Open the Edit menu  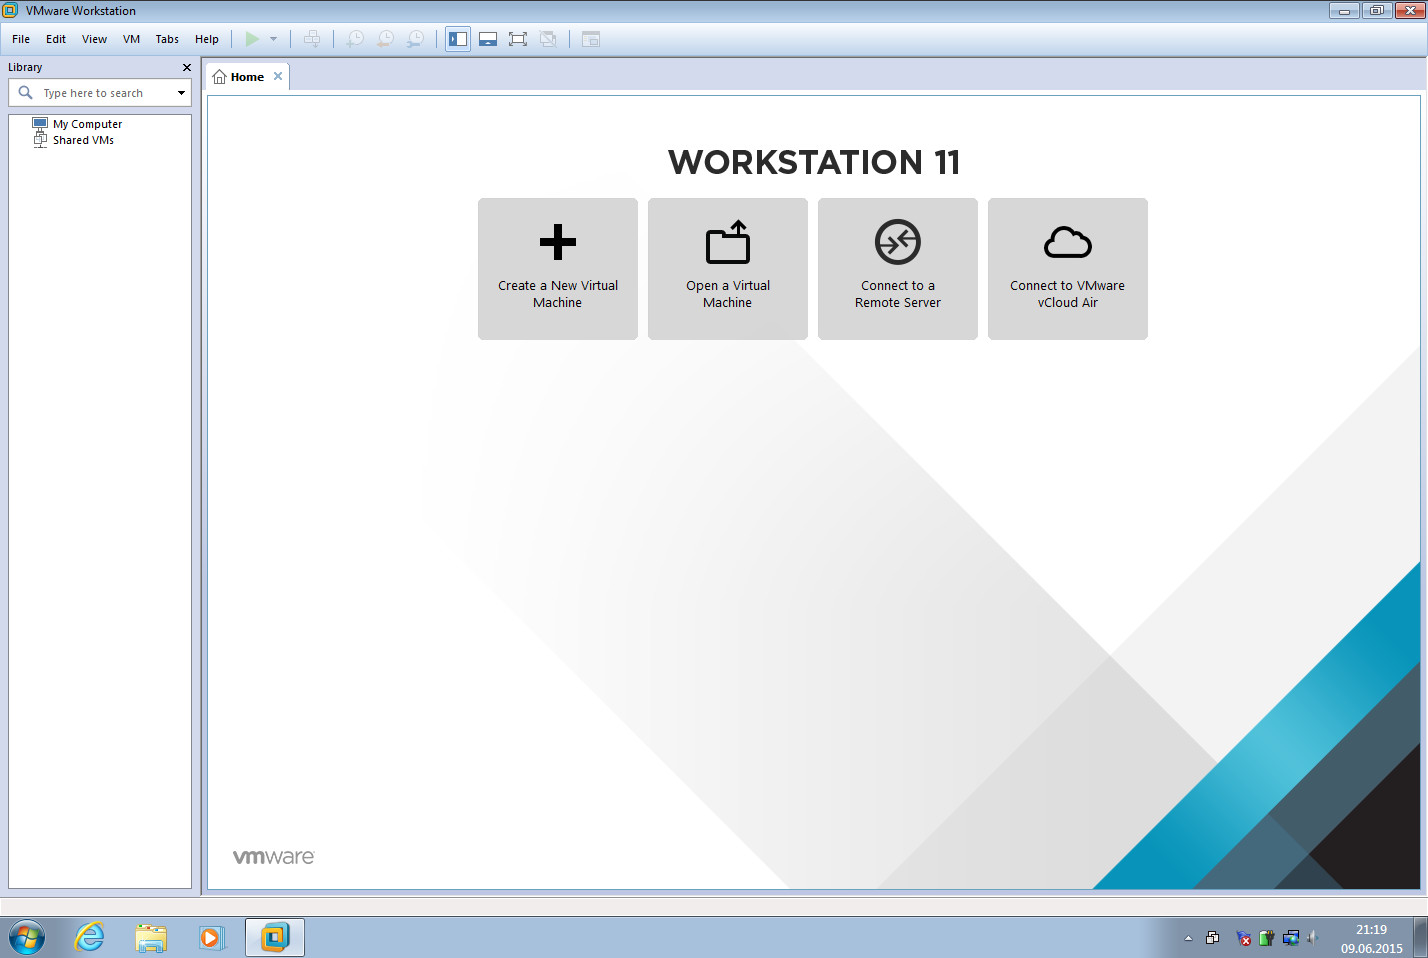[56, 39]
